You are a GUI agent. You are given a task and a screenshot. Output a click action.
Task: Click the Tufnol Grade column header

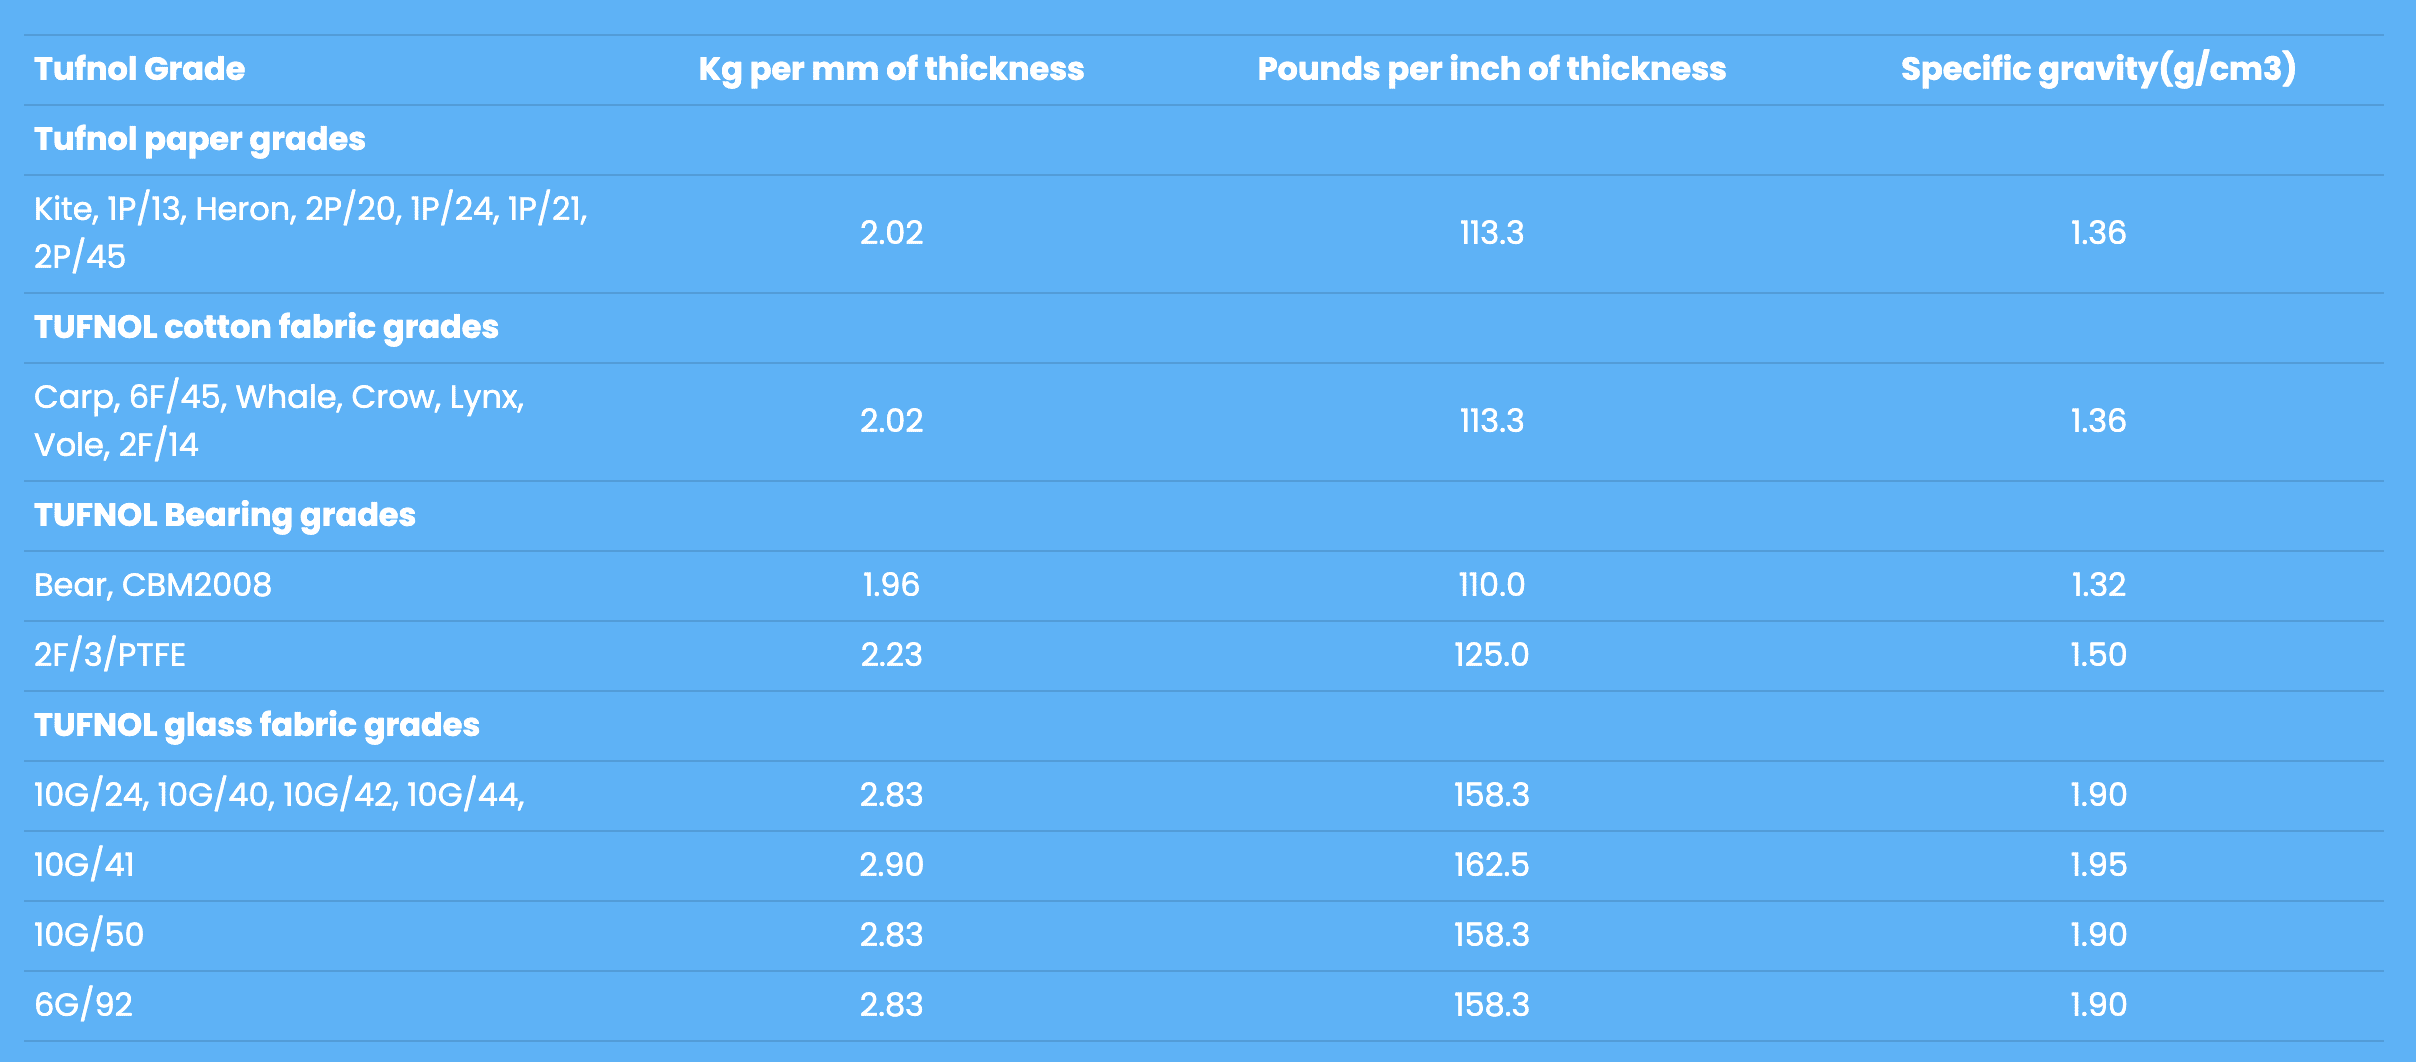[x=139, y=69]
